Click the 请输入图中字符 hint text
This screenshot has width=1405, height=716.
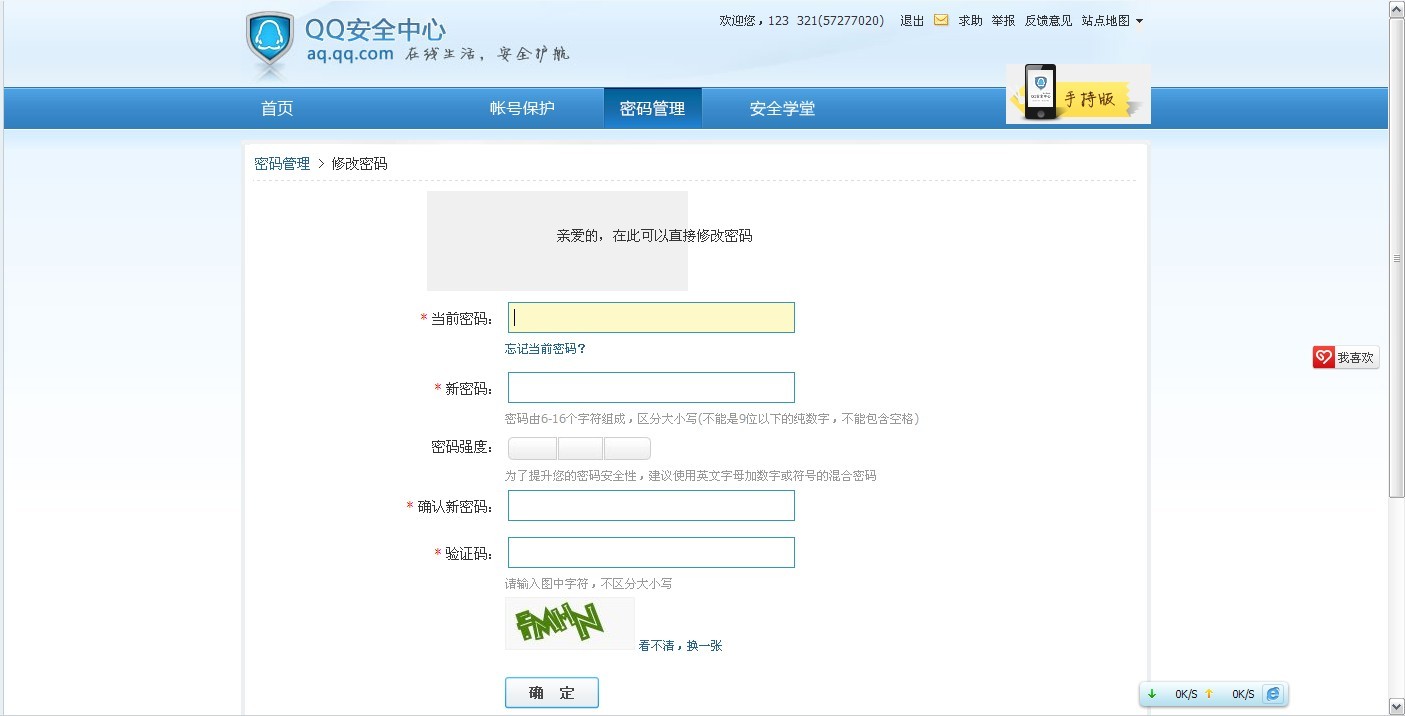pos(588,583)
